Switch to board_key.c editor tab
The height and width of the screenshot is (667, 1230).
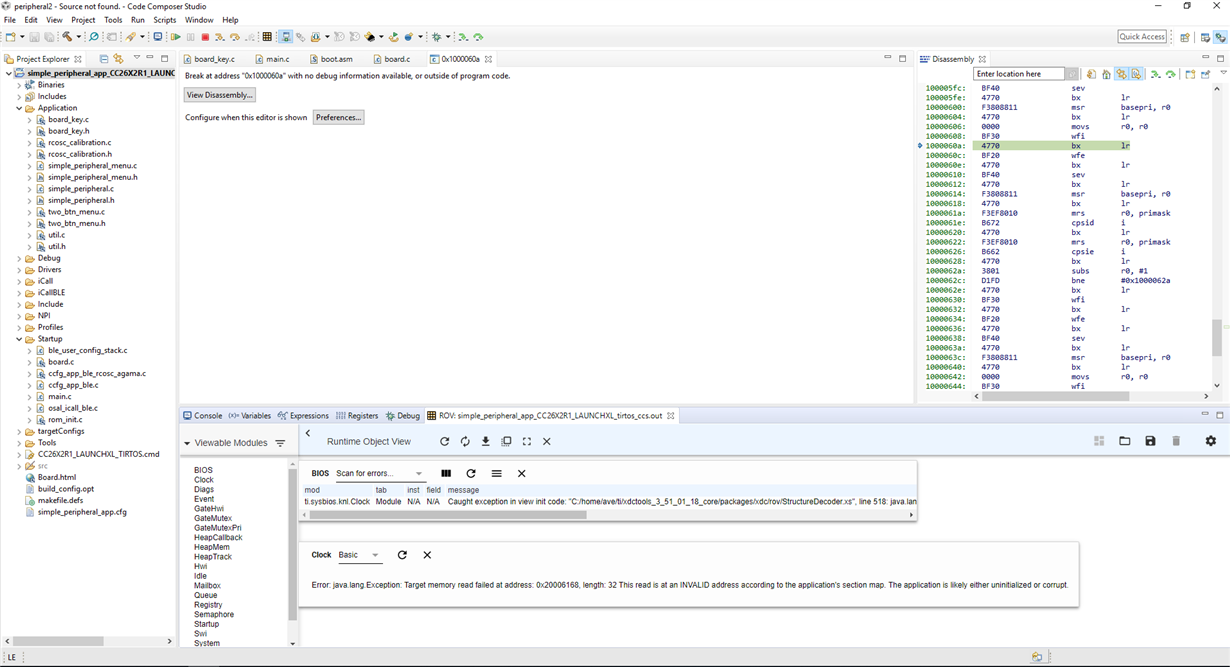point(208,59)
